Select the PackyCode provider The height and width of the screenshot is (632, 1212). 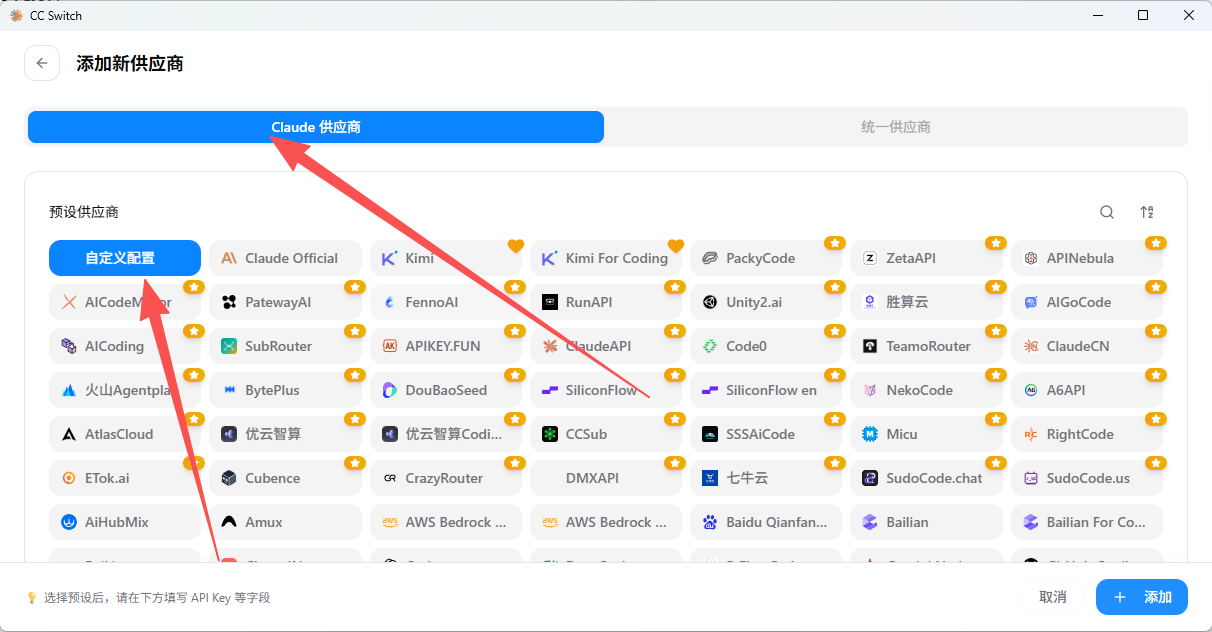[766, 258]
